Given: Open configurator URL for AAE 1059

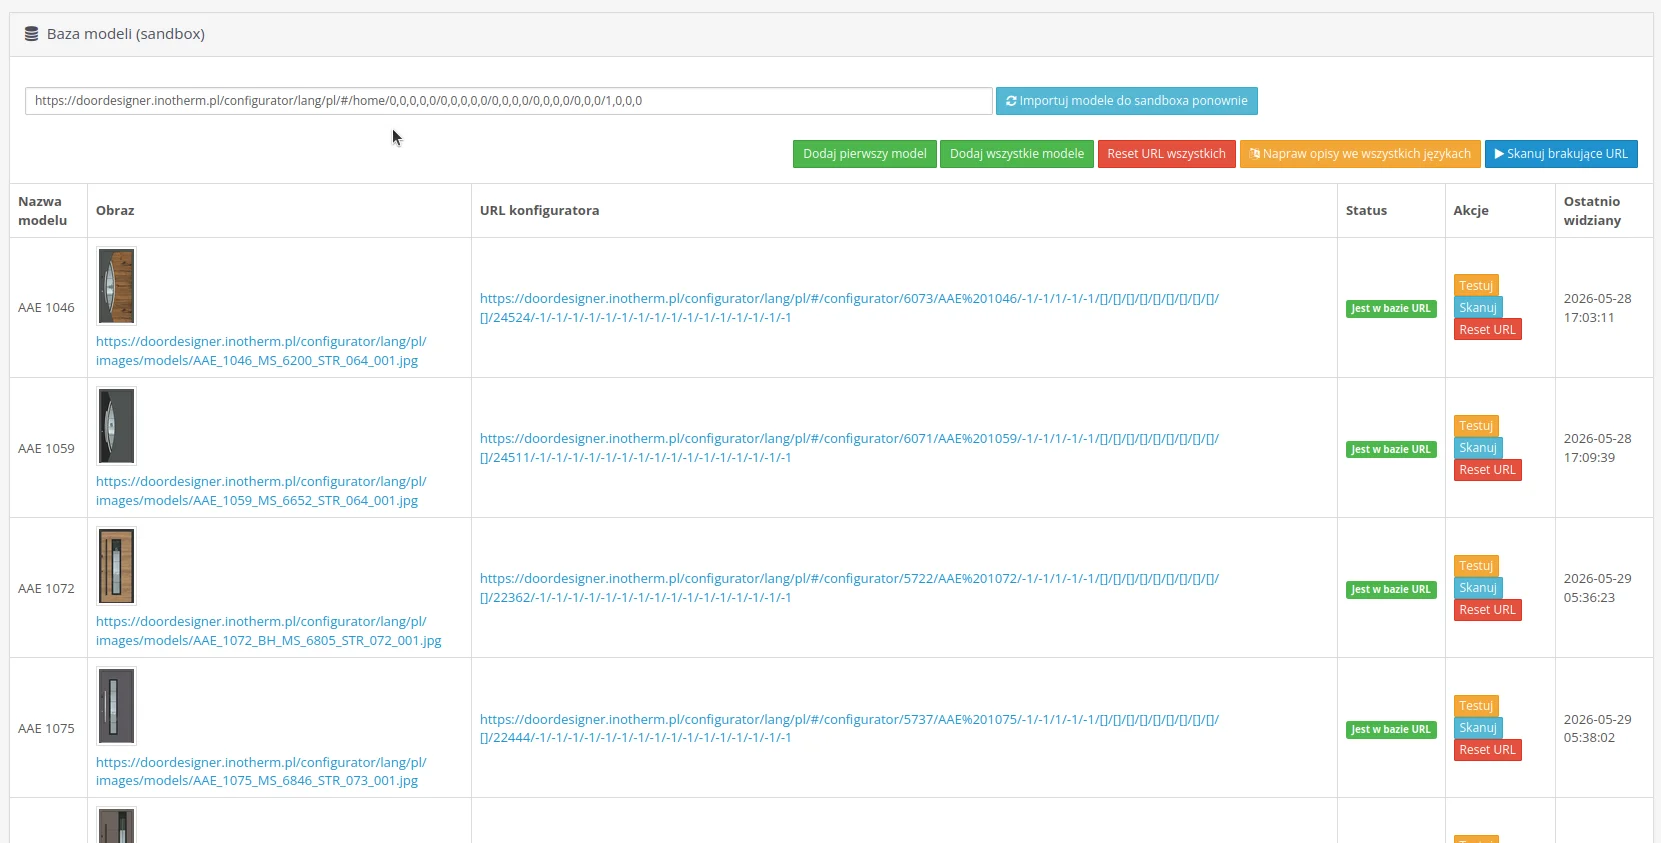Looking at the screenshot, I should click(x=849, y=448).
